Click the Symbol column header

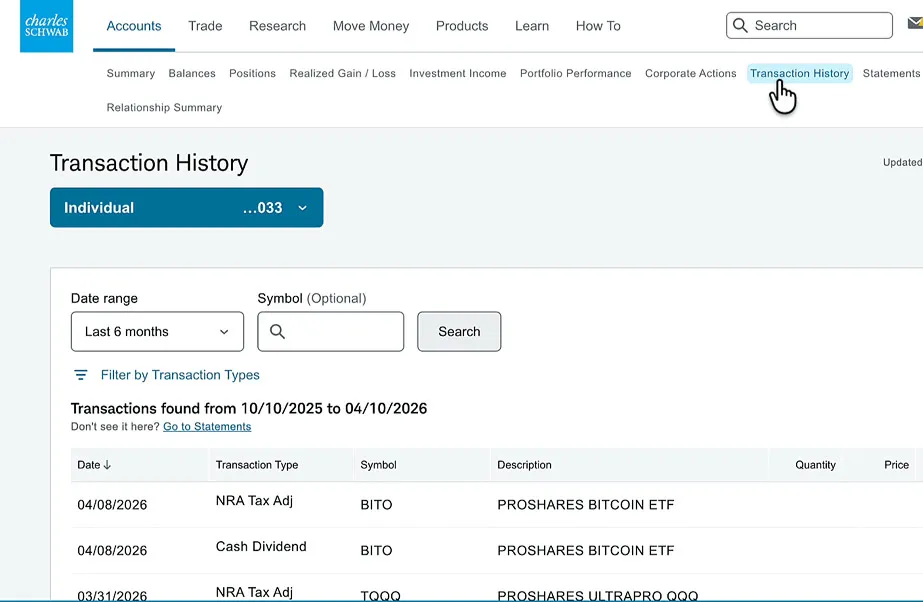(x=379, y=465)
